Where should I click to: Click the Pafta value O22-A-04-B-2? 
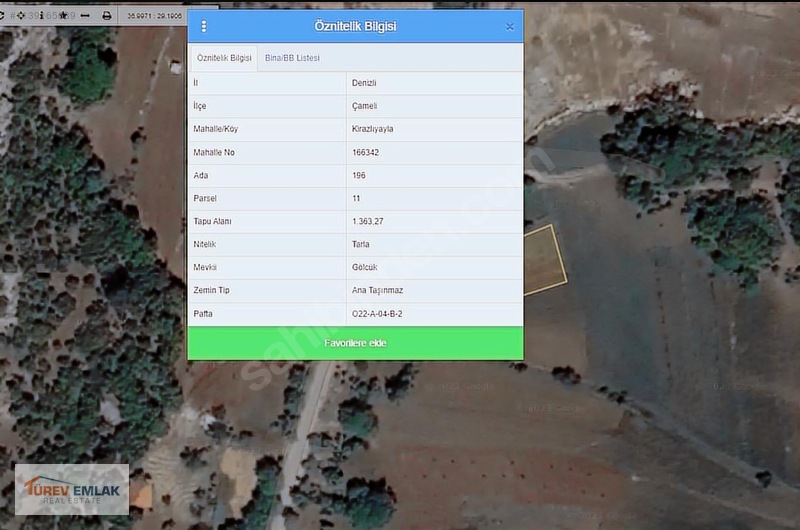point(377,314)
